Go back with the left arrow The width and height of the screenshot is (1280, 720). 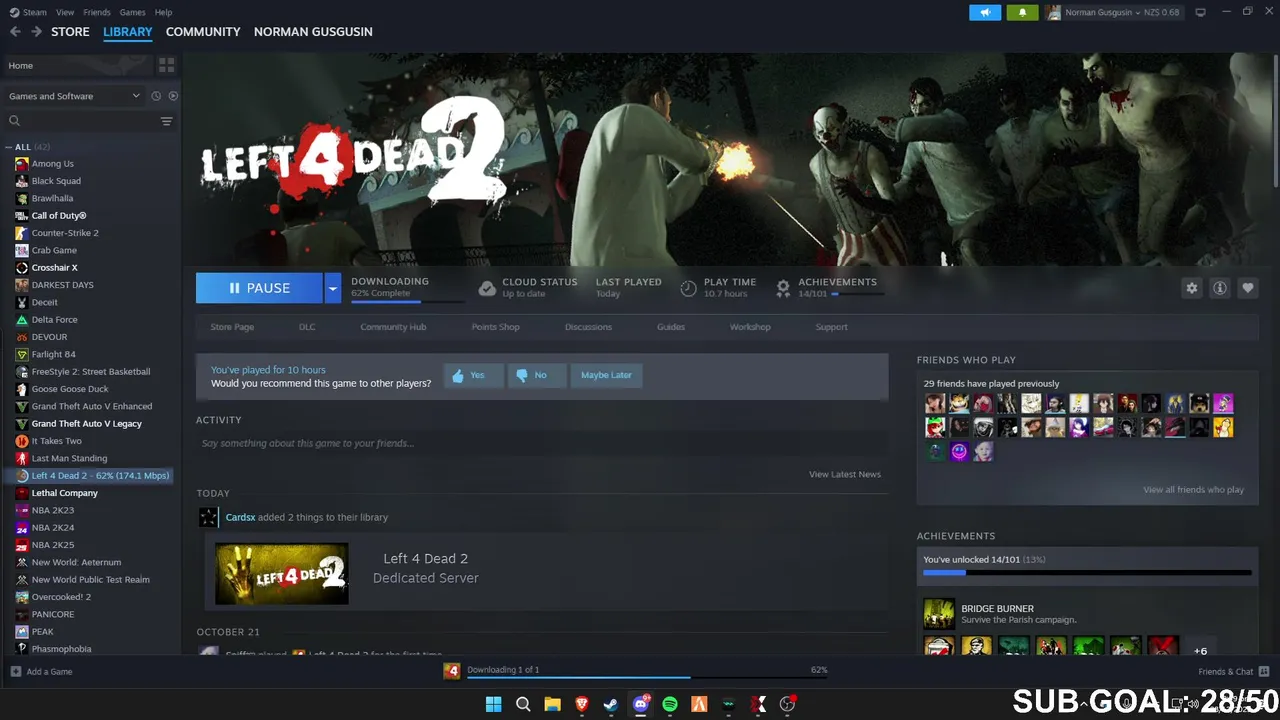(x=15, y=32)
